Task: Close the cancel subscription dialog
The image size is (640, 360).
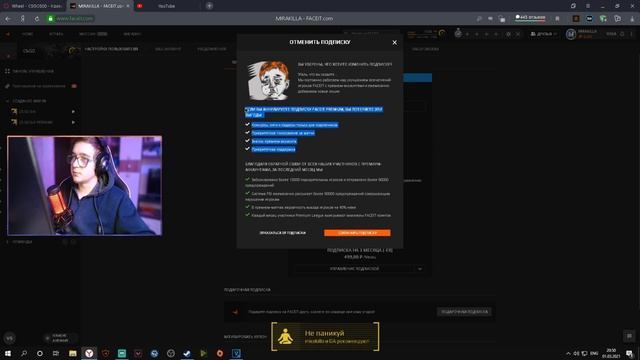Action: coord(394,42)
